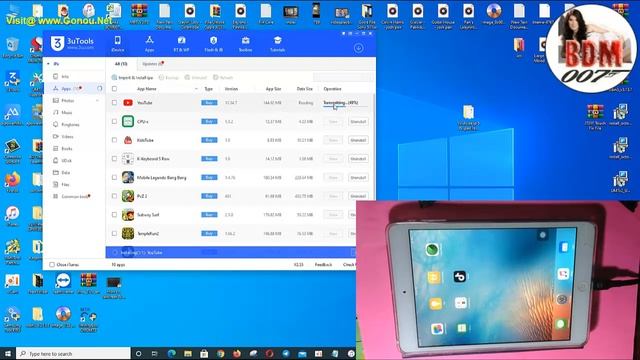Click the Backup toolbar button
Screen dimensions: 640x360
click(169, 77)
